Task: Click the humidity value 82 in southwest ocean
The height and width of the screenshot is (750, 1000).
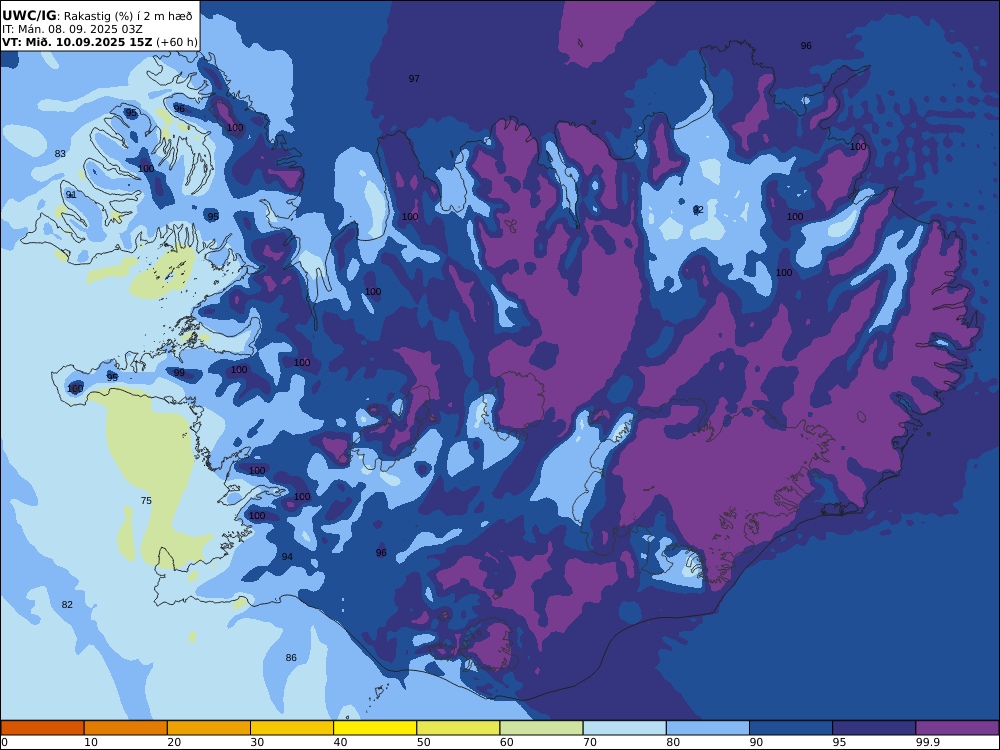Action: pos(67,605)
